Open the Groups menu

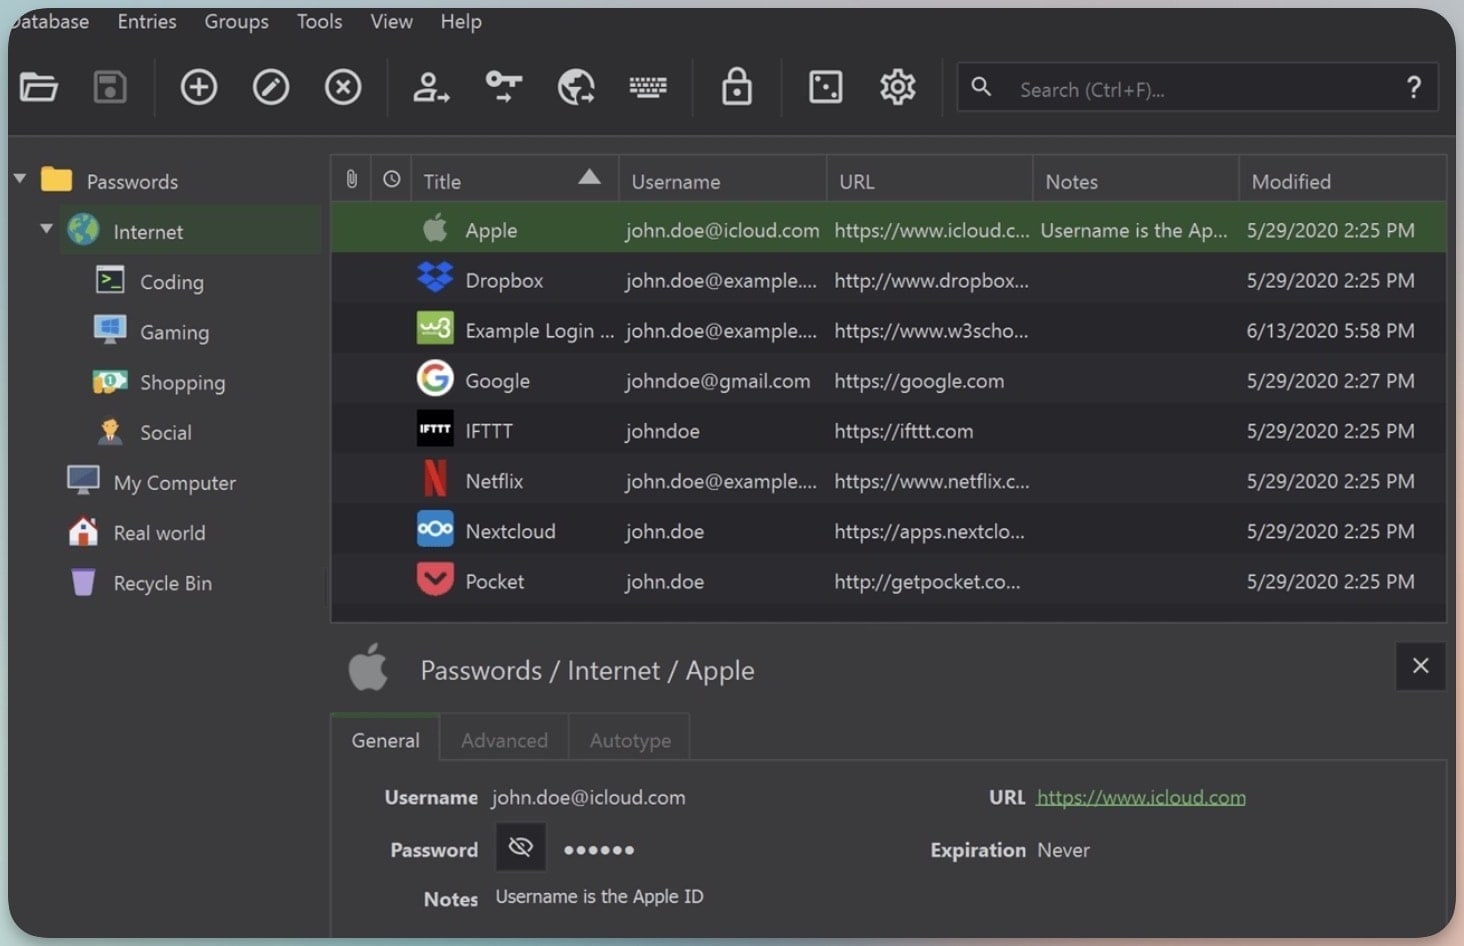pyautogui.click(x=236, y=21)
